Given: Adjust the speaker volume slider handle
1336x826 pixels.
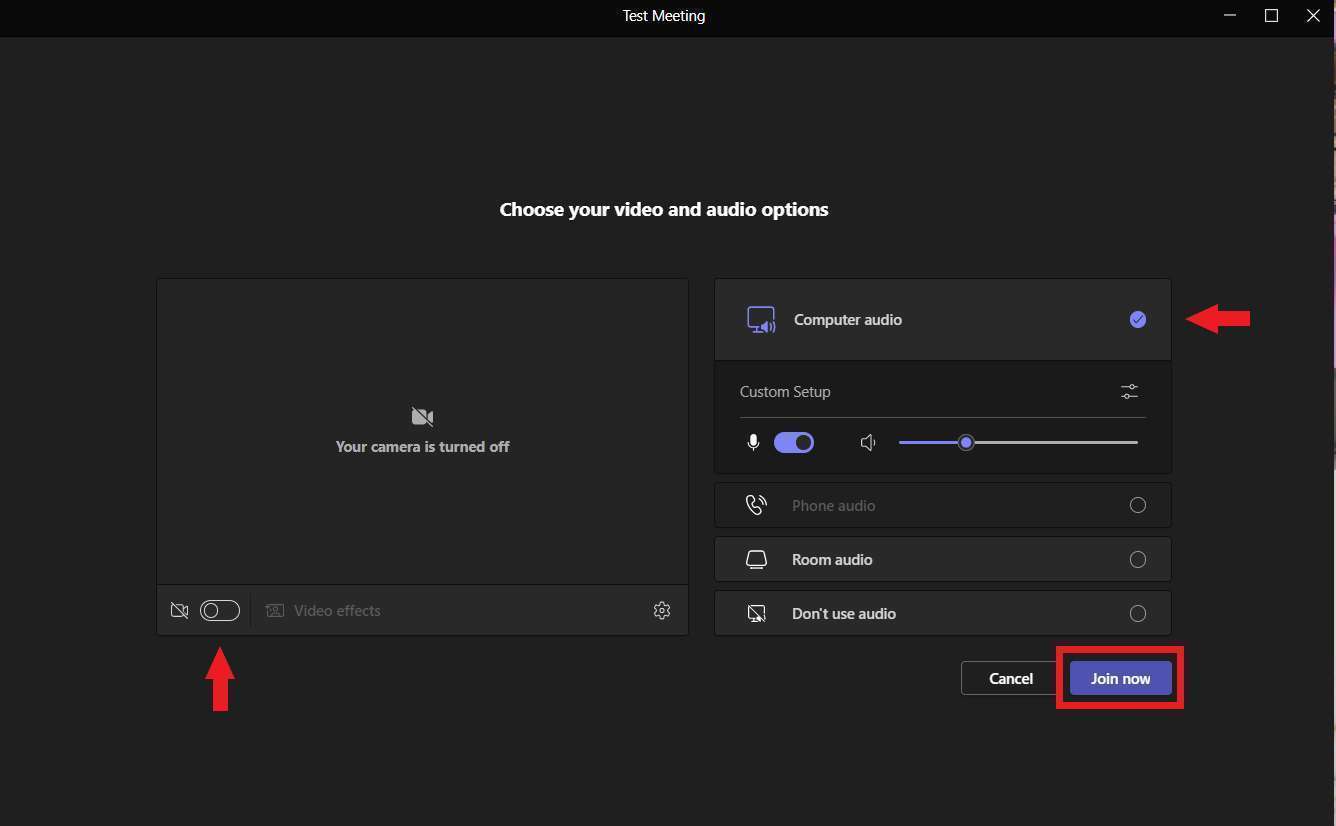Looking at the screenshot, I should pyautogui.click(x=966, y=442).
